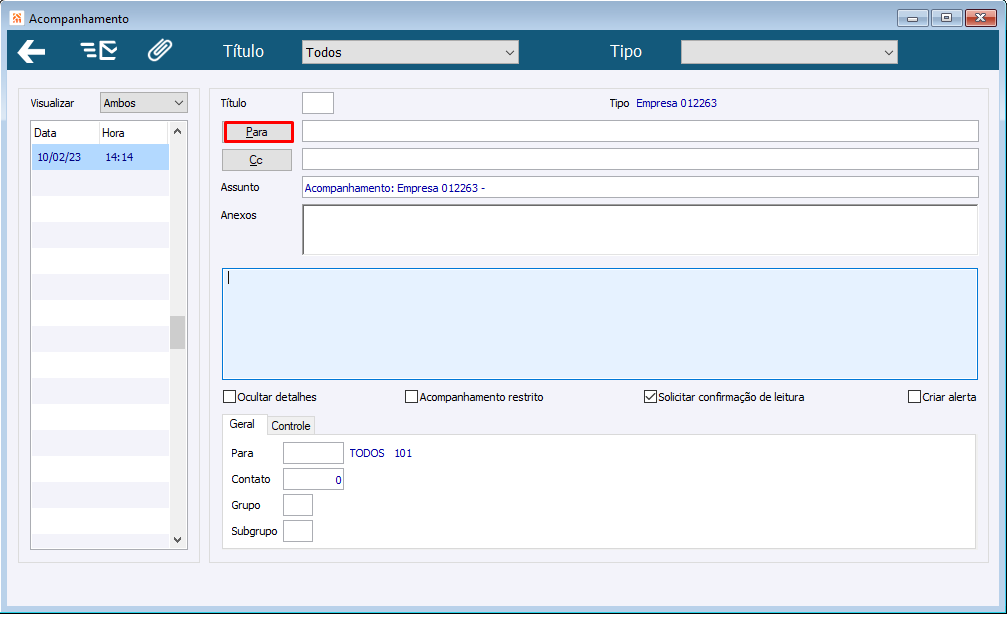Click the Acompanhamento app icon in title bar
The image size is (1008, 618).
[17, 18]
